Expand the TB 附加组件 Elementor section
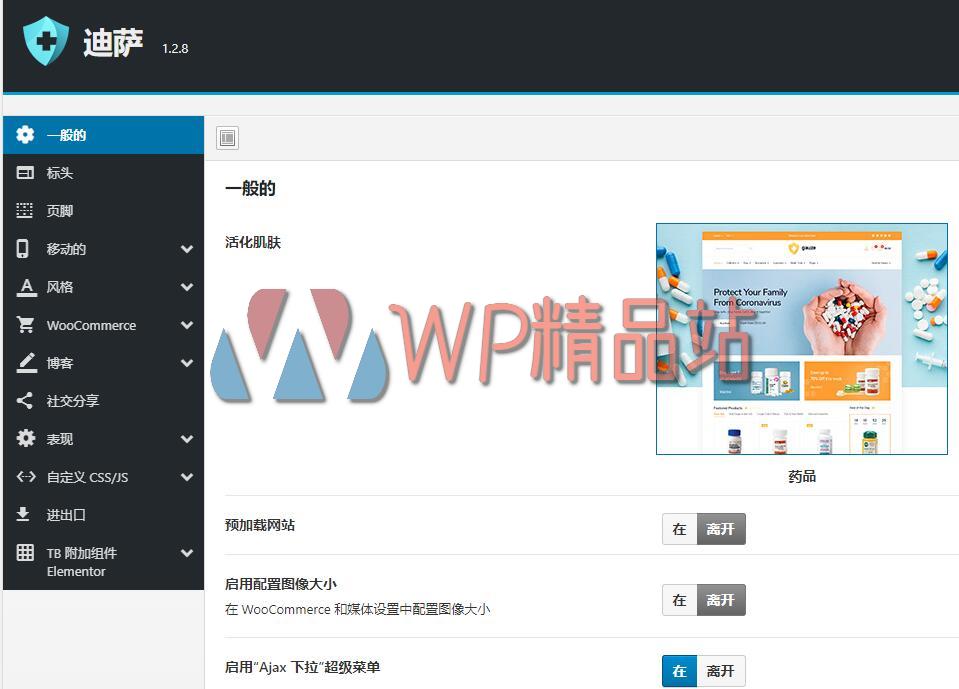The width and height of the screenshot is (959, 689). [186, 553]
